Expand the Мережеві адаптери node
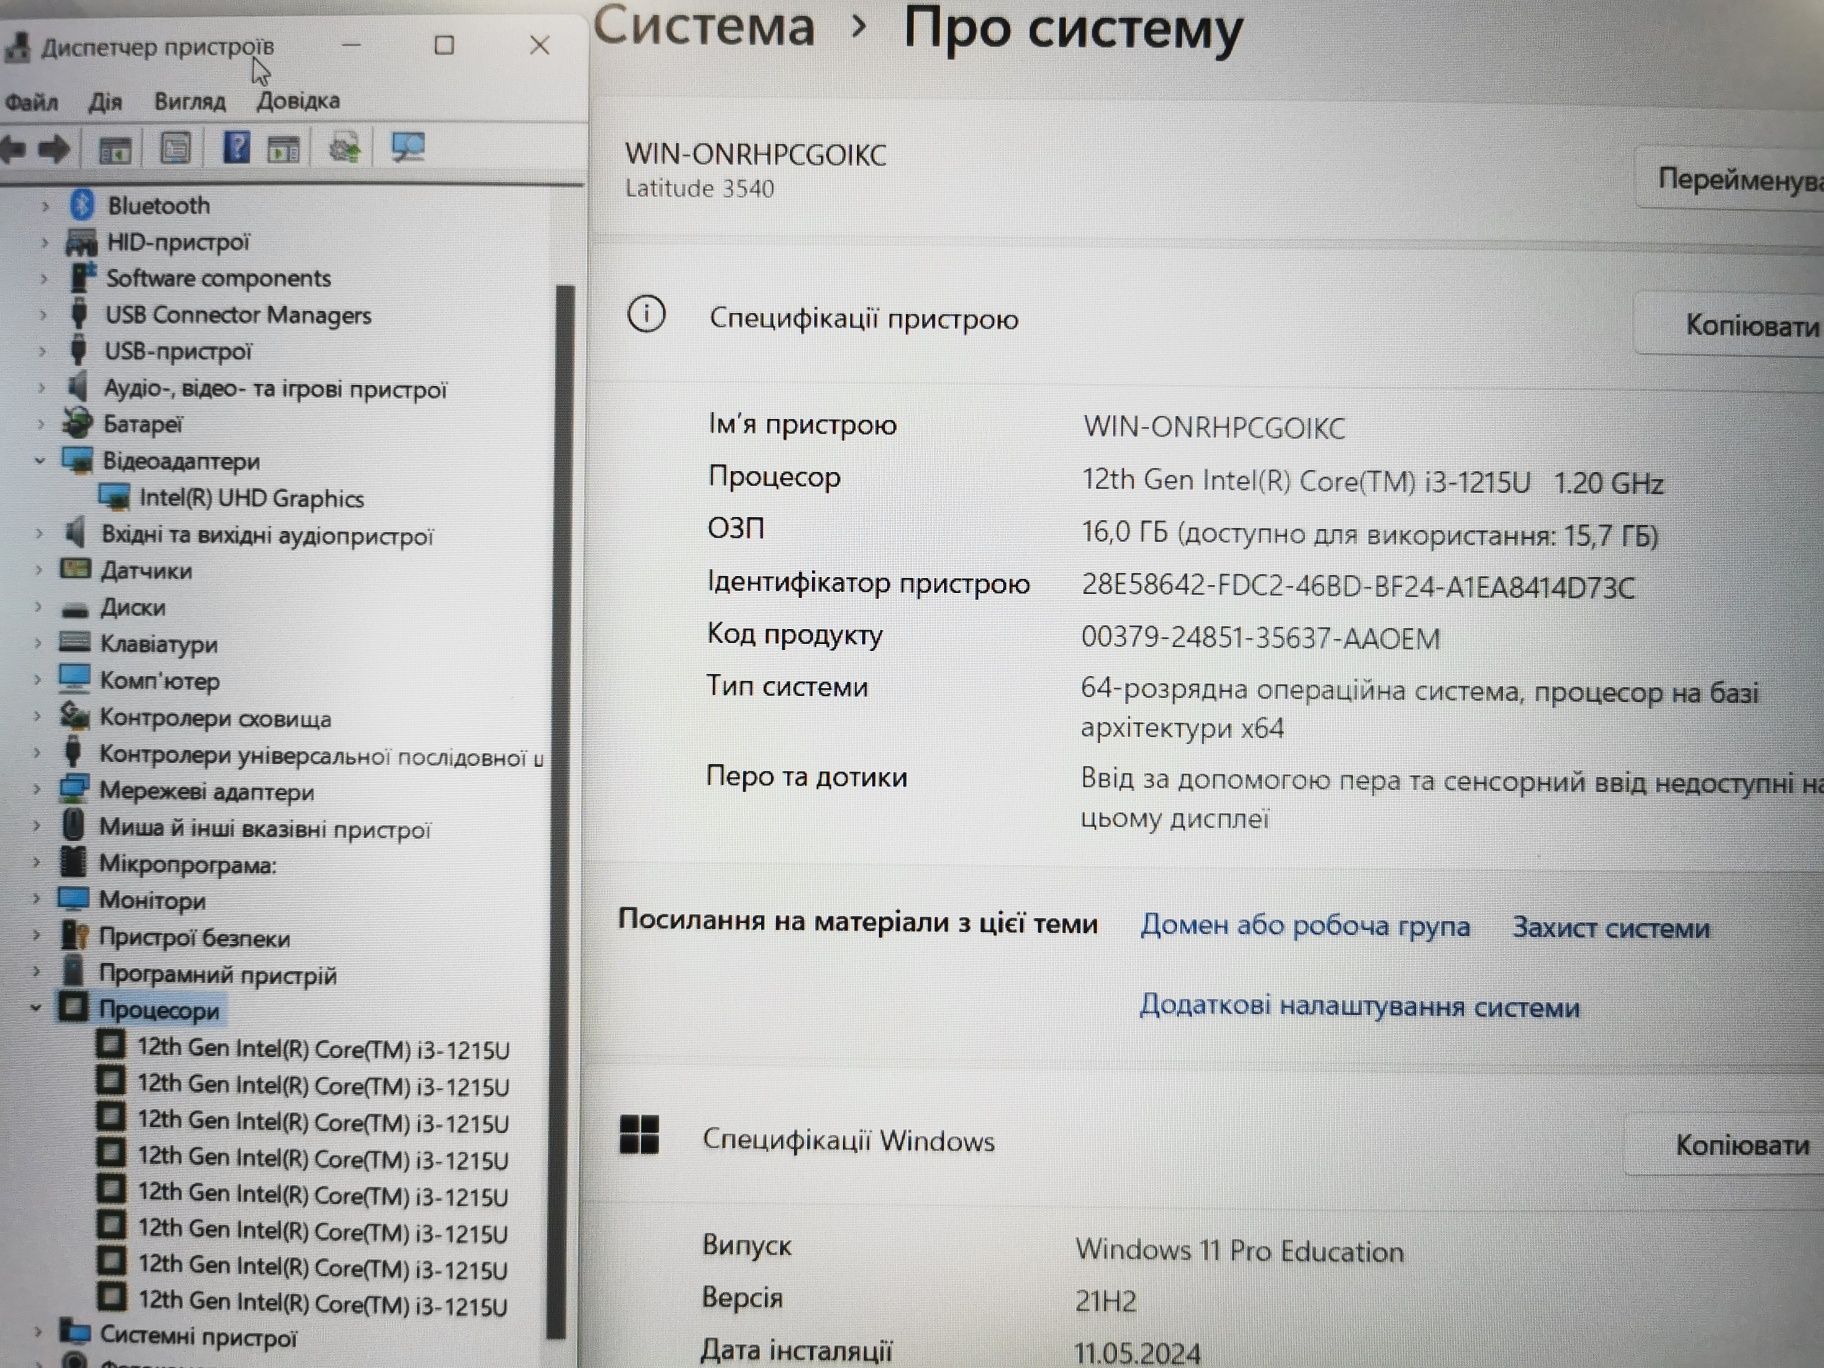This screenshot has width=1824, height=1368. point(37,790)
